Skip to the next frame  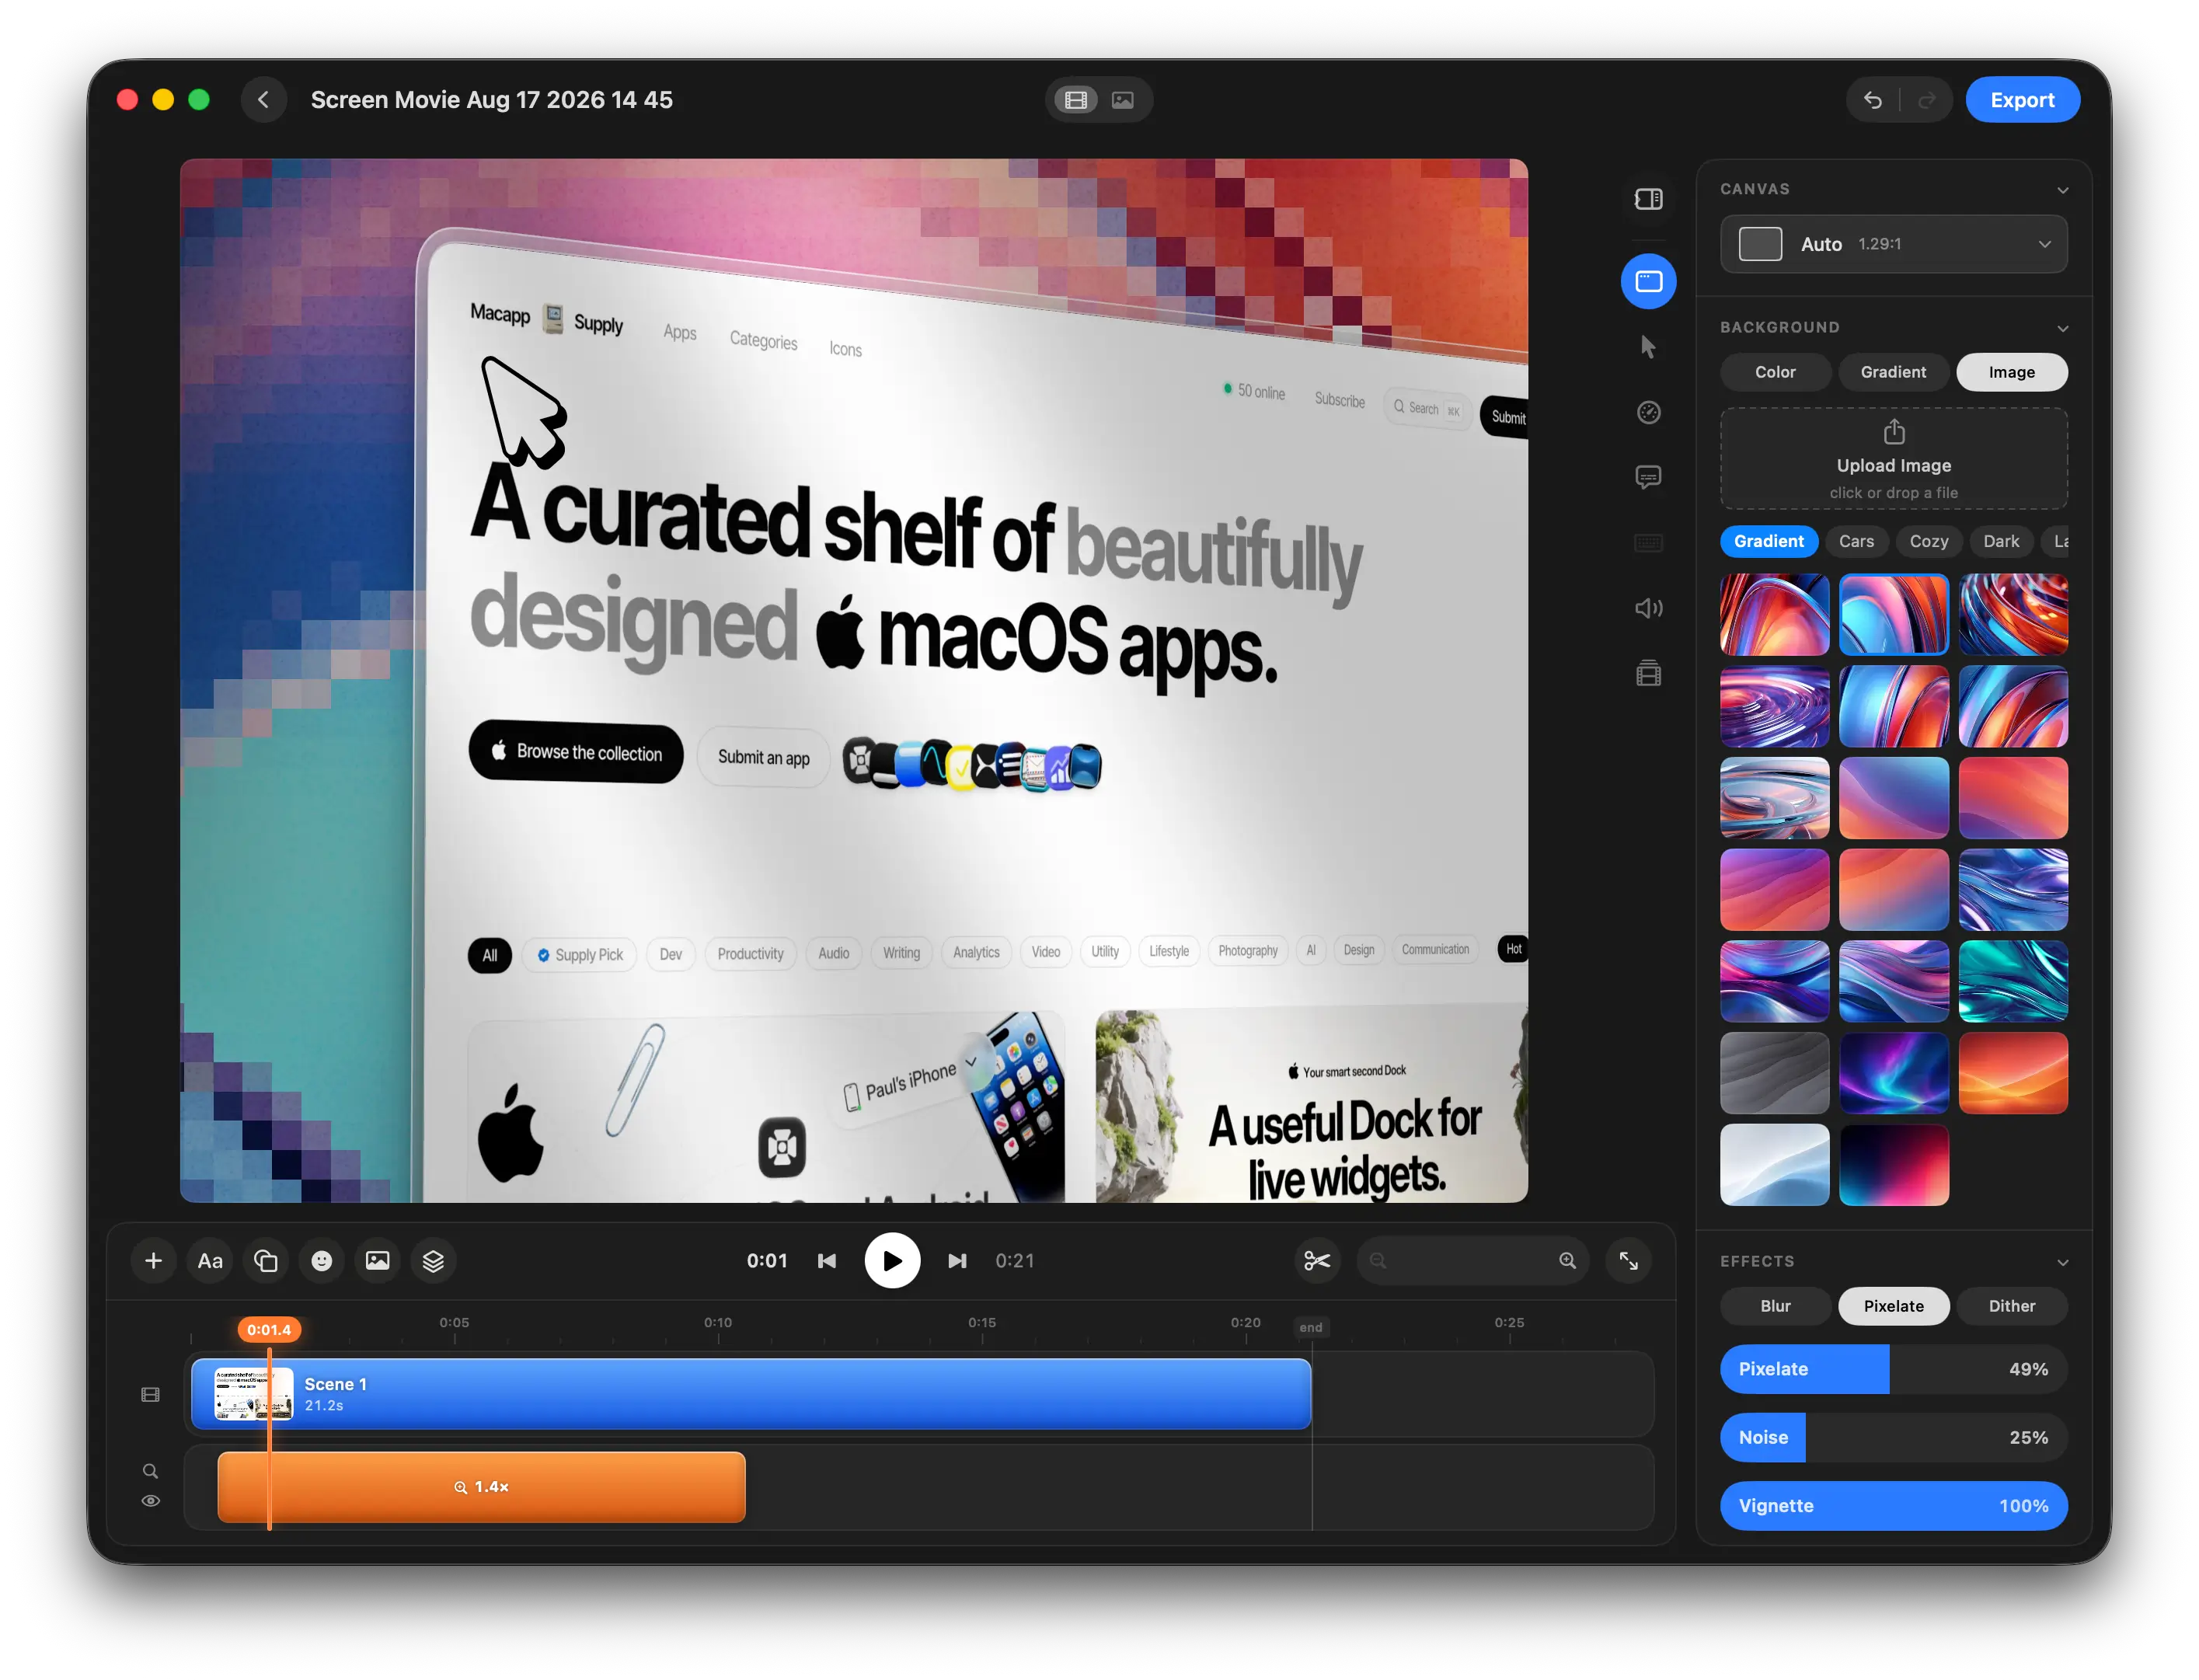pyautogui.click(x=957, y=1261)
